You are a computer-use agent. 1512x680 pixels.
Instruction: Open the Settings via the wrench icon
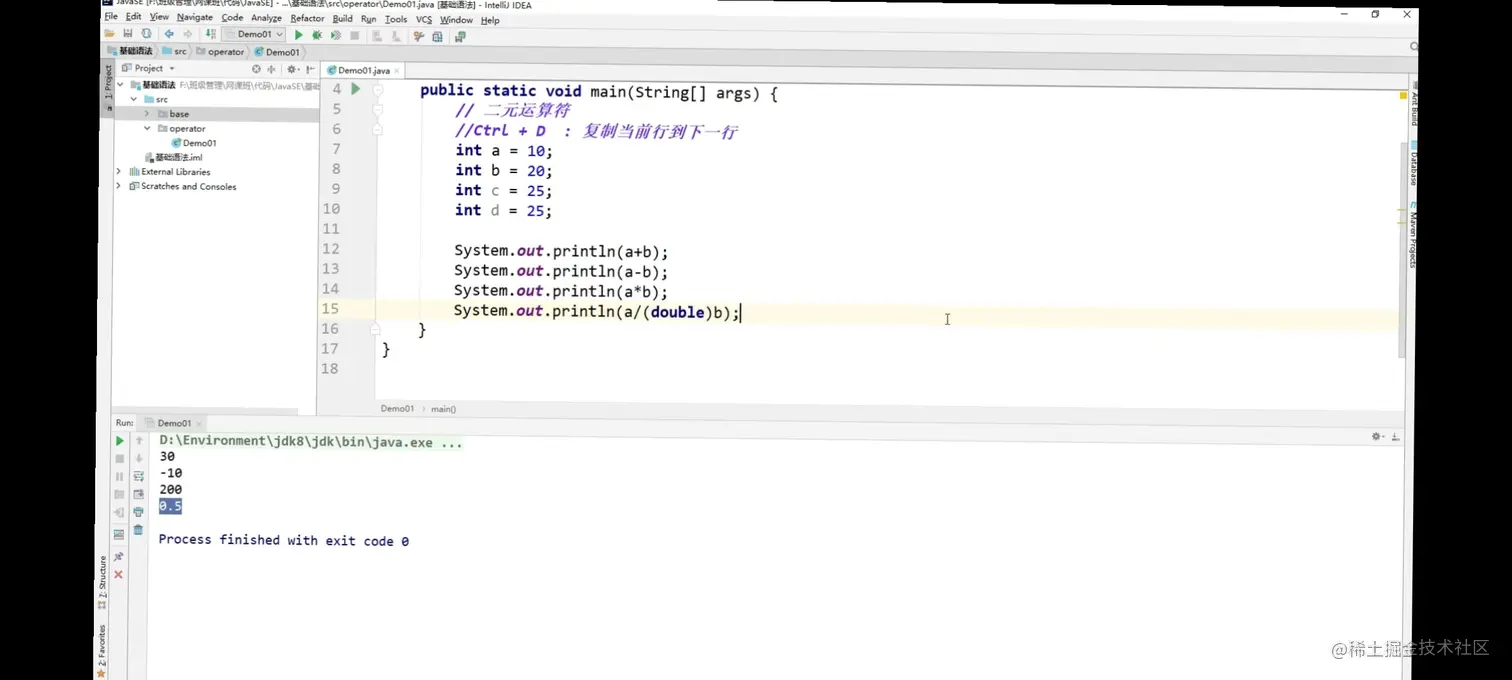(x=417, y=34)
